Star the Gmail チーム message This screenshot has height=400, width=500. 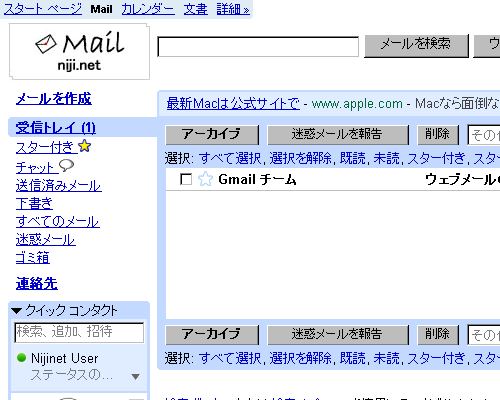click(205, 179)
